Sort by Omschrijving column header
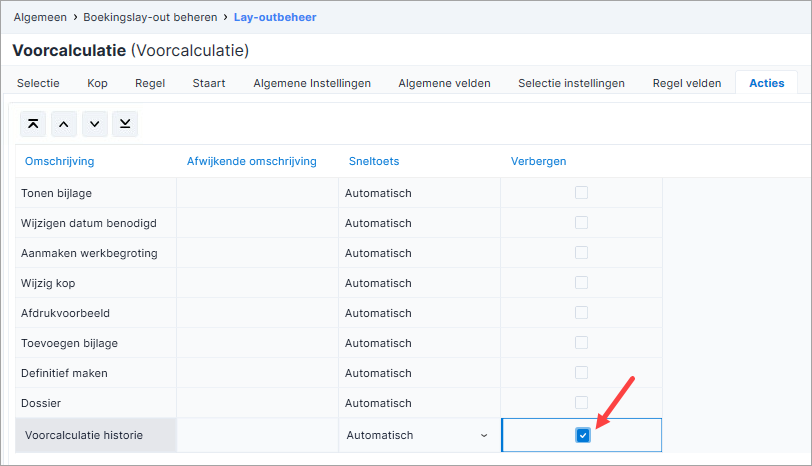 click(x=60, y=161)
